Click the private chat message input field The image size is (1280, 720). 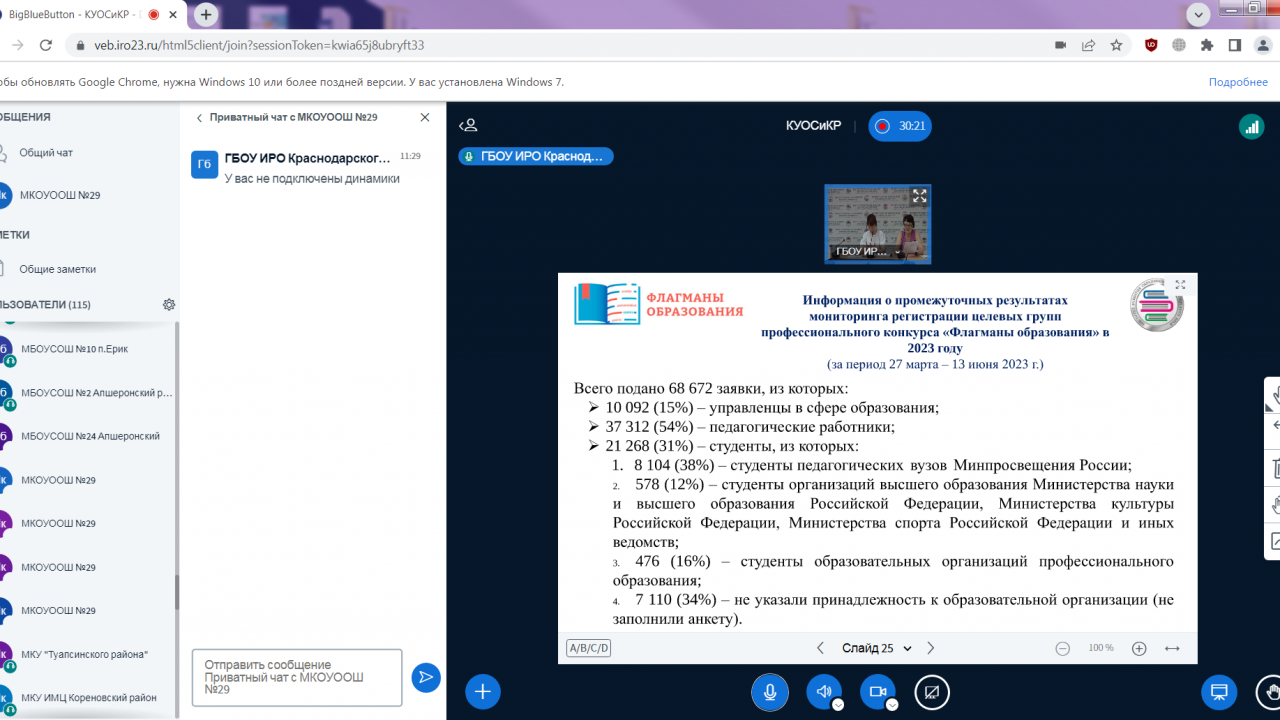(296, 677)
